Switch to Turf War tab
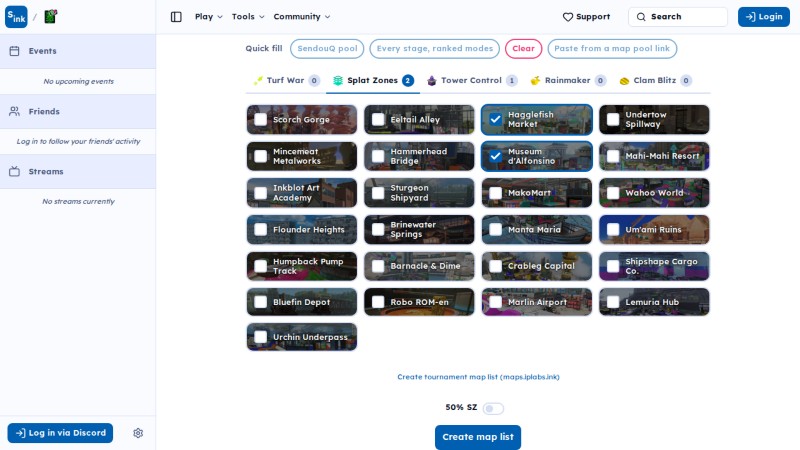The image size is (800, 450). pos(286,81)
